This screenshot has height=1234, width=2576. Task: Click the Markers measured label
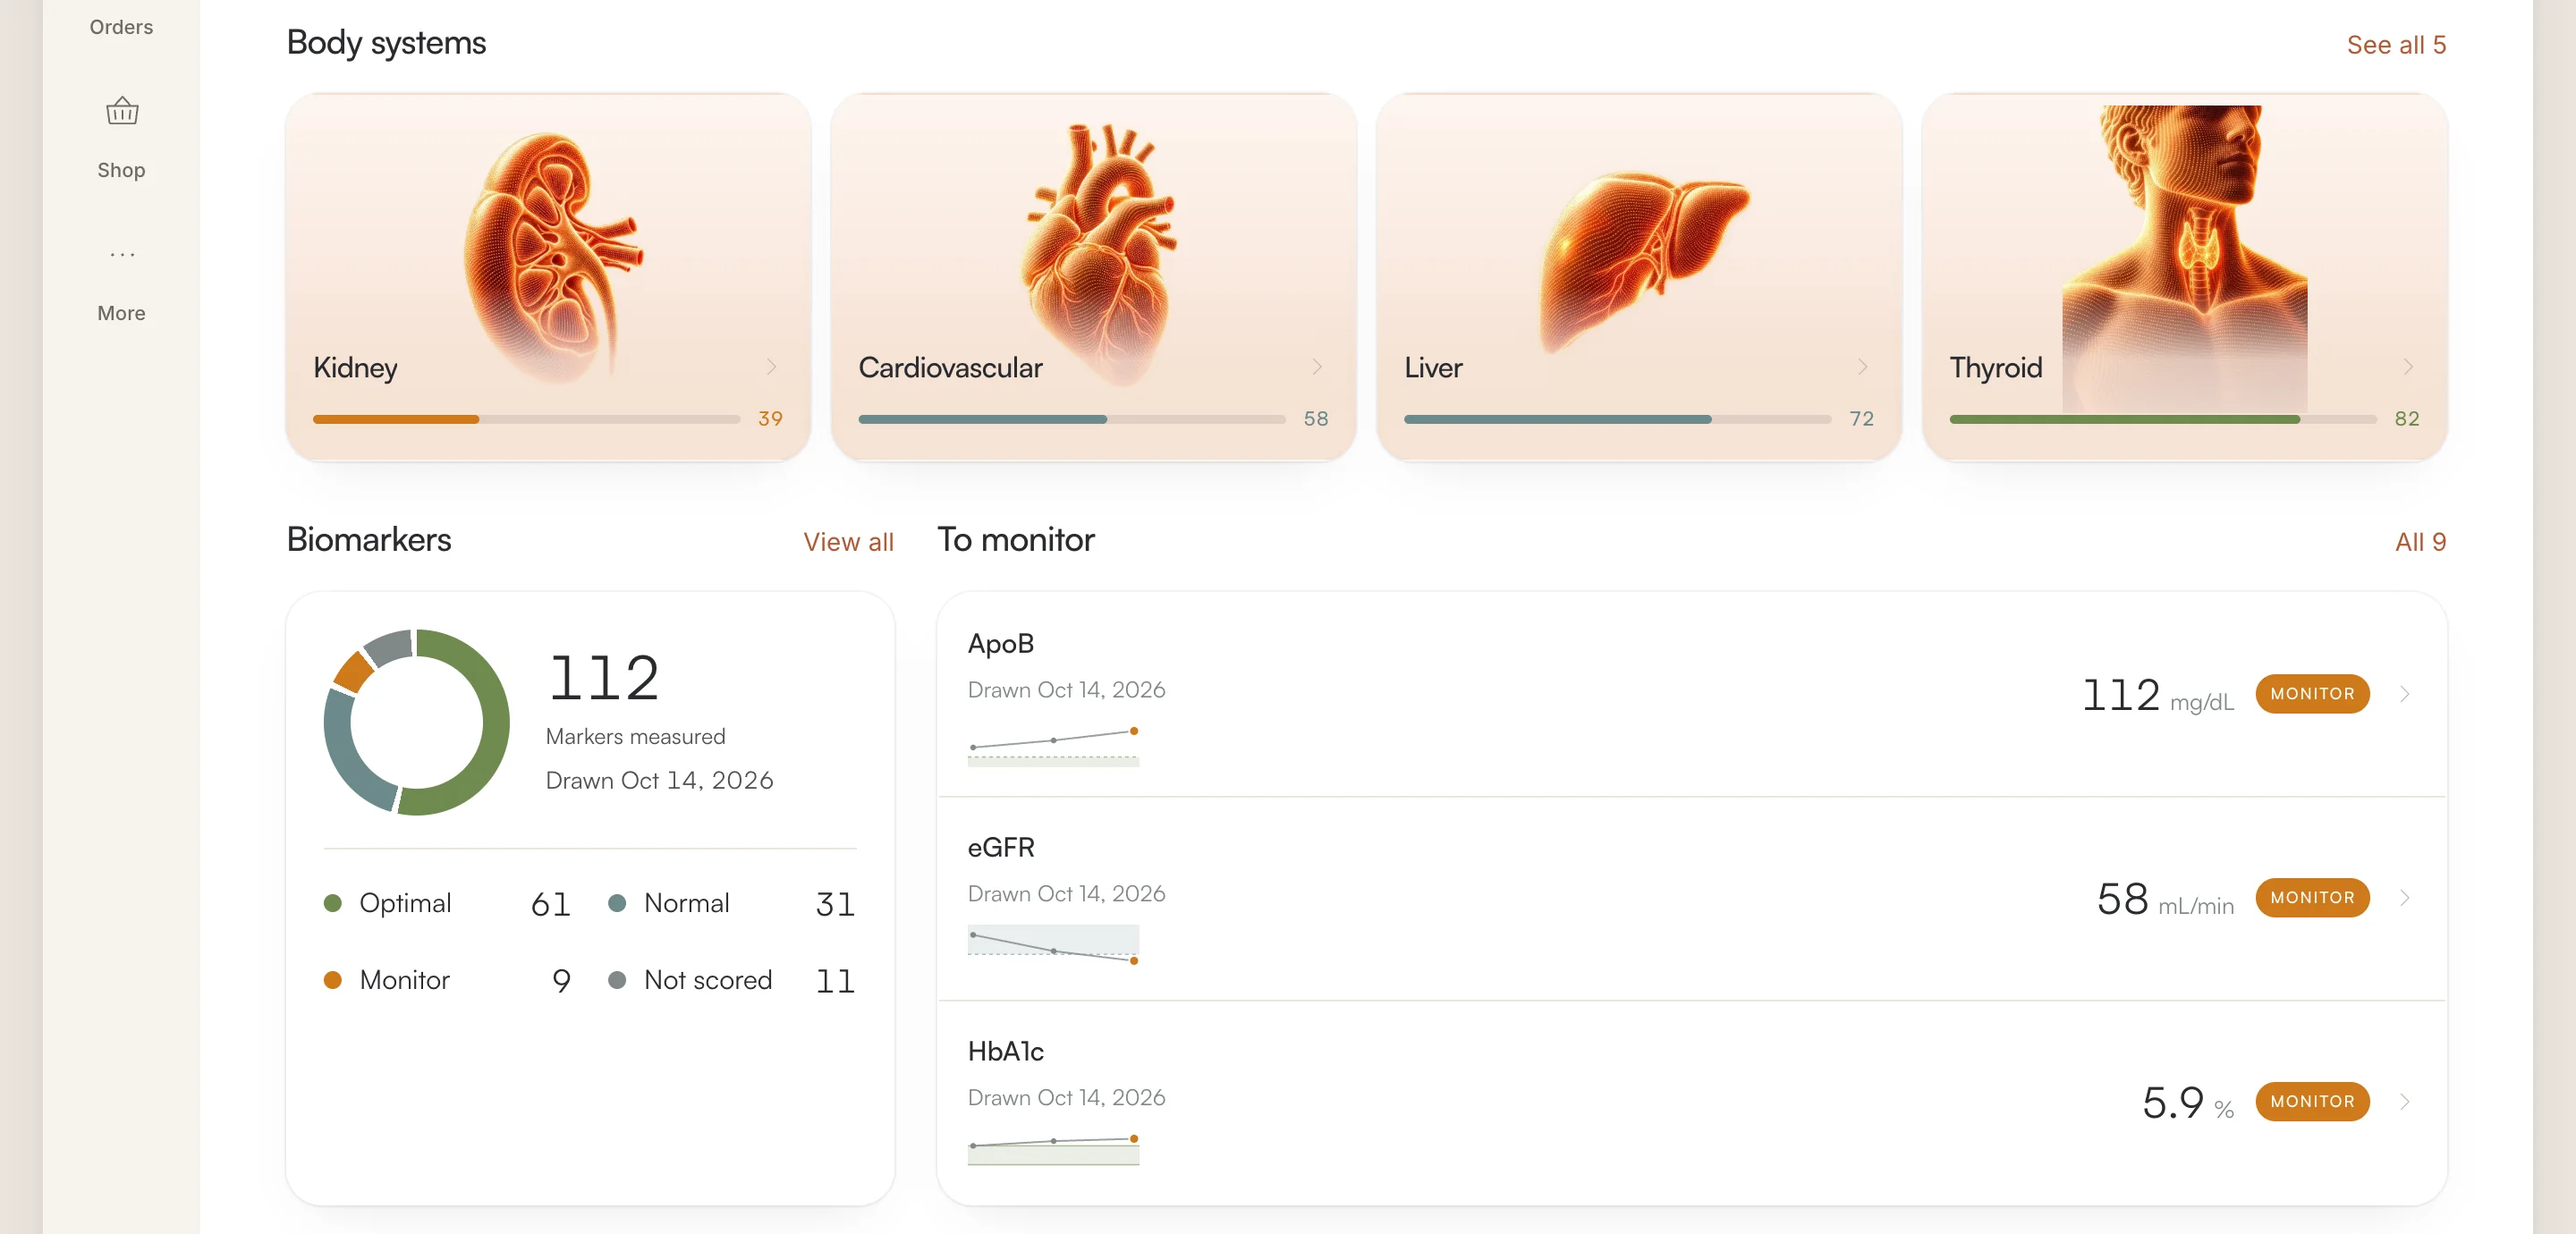636,737
